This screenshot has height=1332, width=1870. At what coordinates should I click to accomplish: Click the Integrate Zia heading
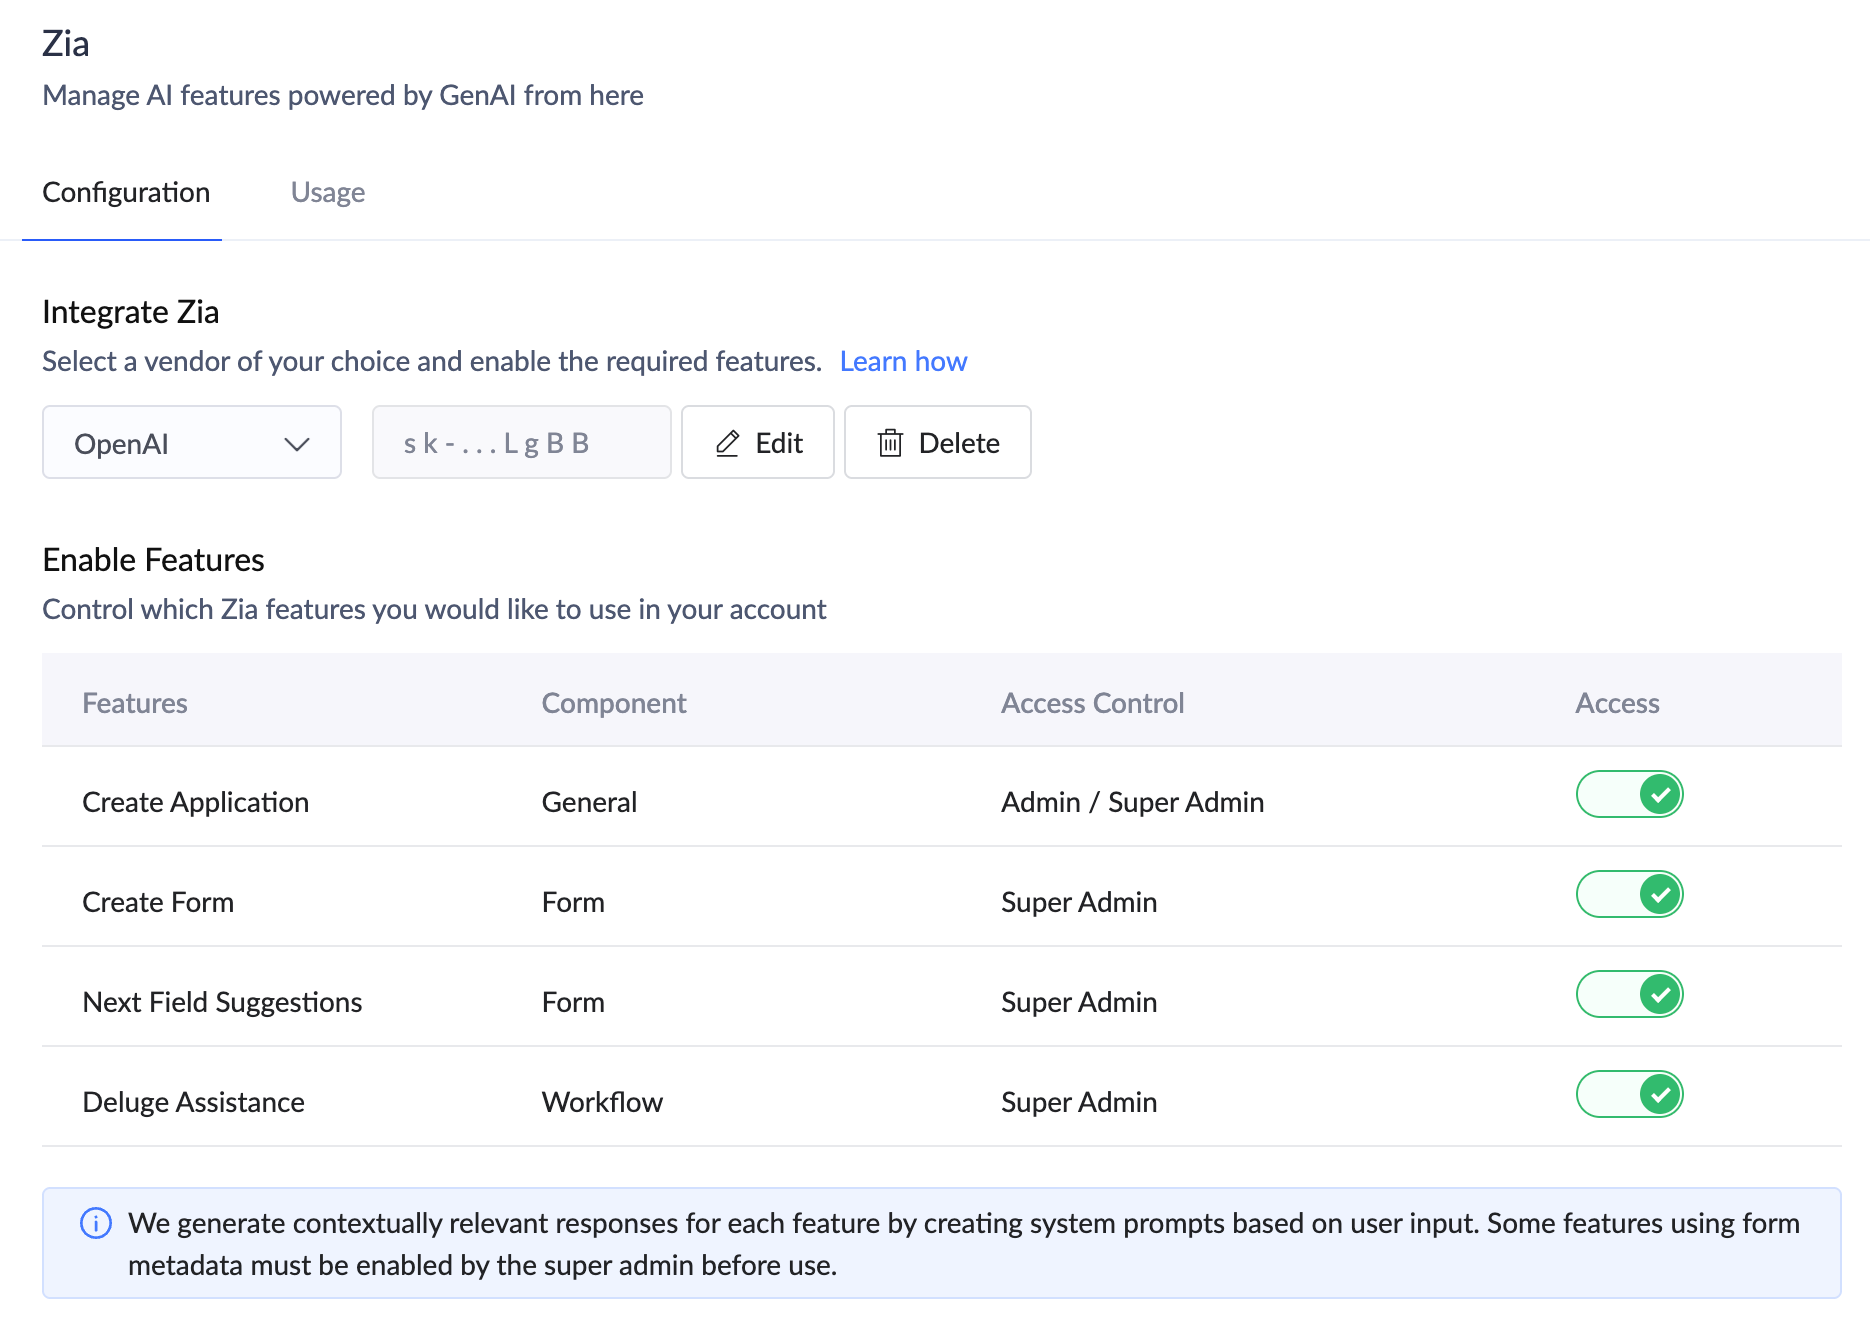[131, 312]
